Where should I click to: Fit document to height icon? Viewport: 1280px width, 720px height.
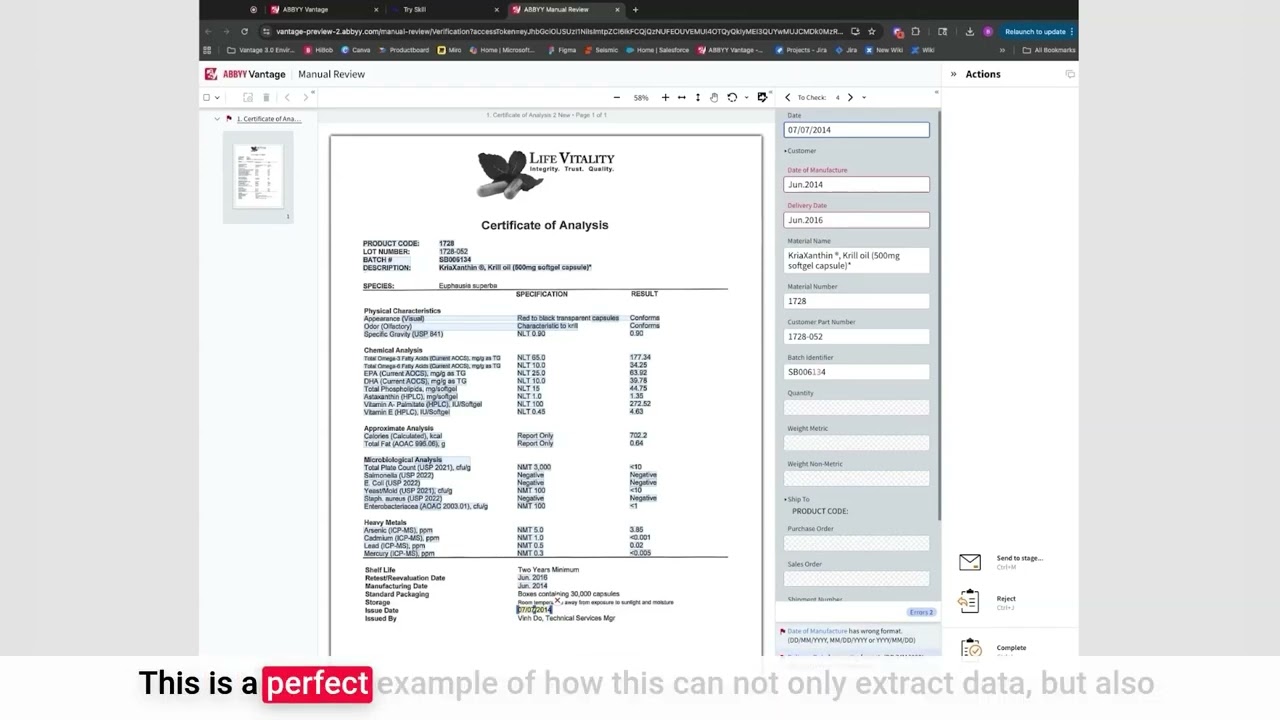(698, 97)
